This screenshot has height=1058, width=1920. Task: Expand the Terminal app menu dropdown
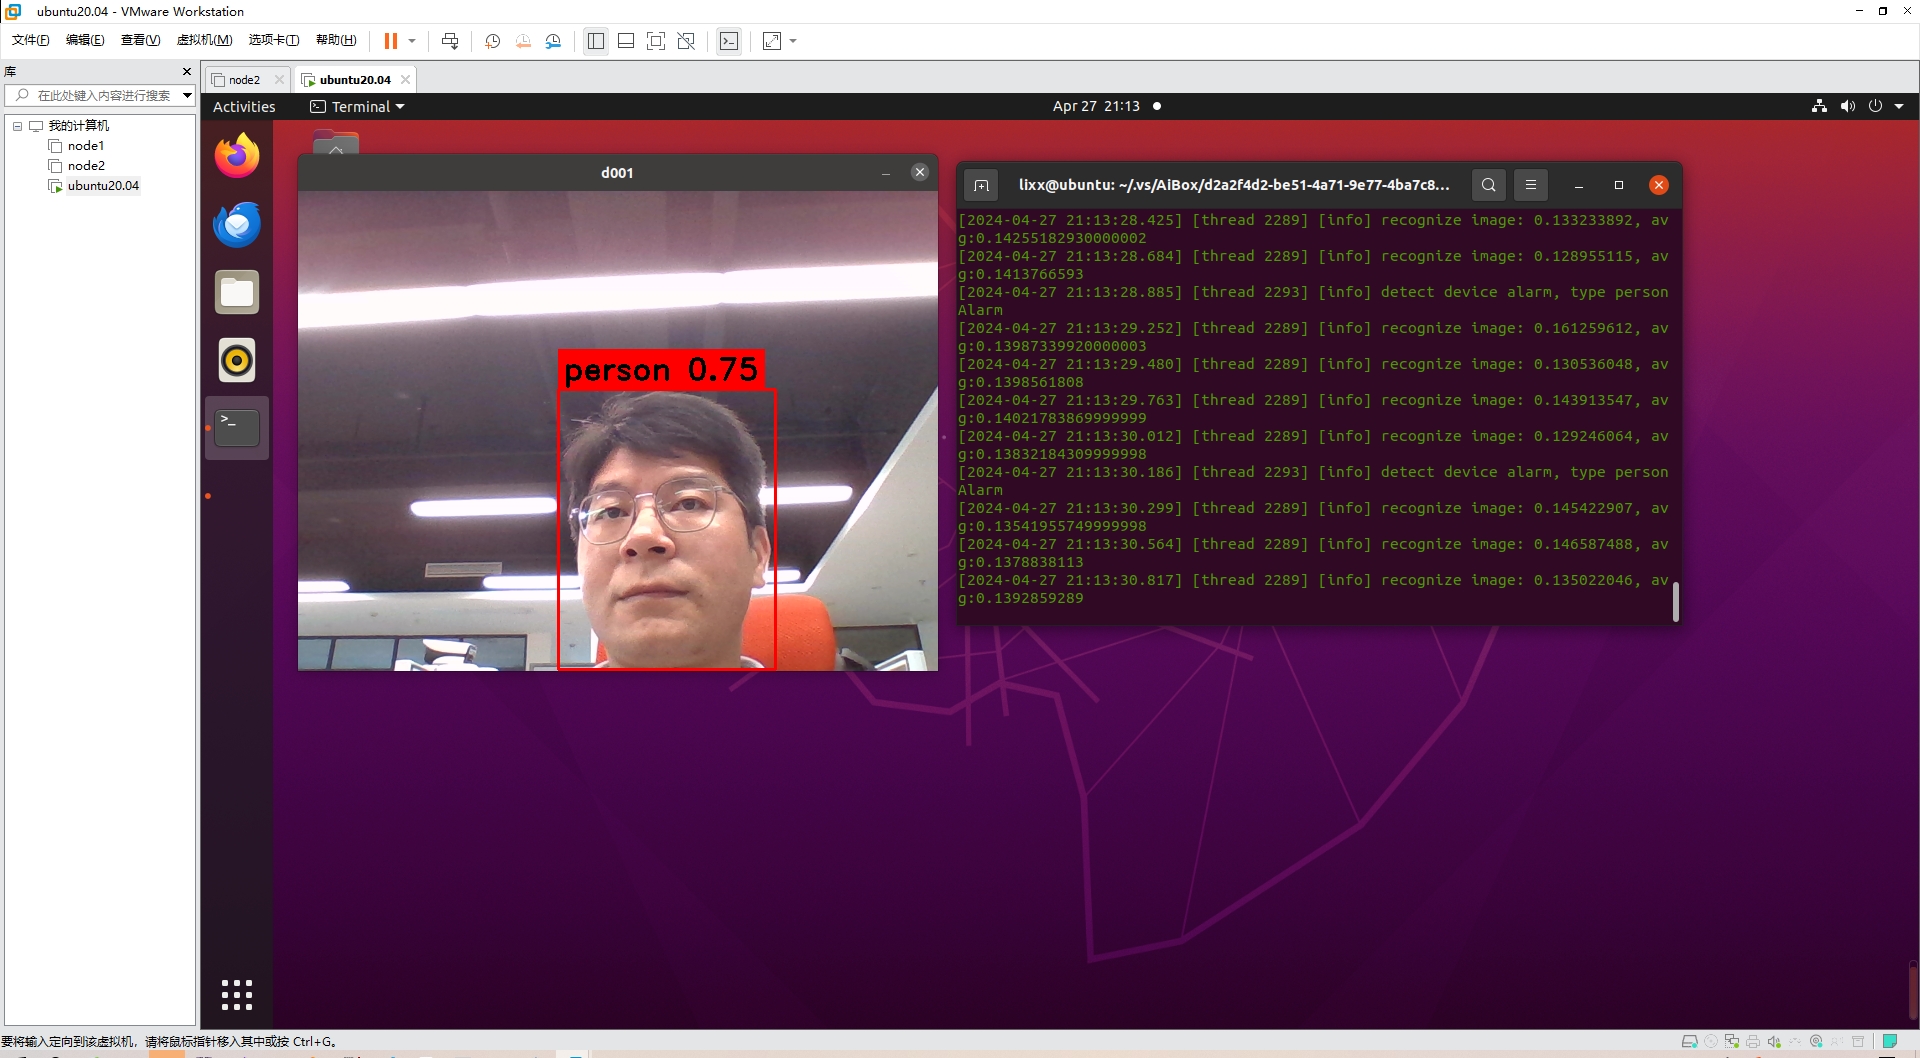click(x=358, y=107)
